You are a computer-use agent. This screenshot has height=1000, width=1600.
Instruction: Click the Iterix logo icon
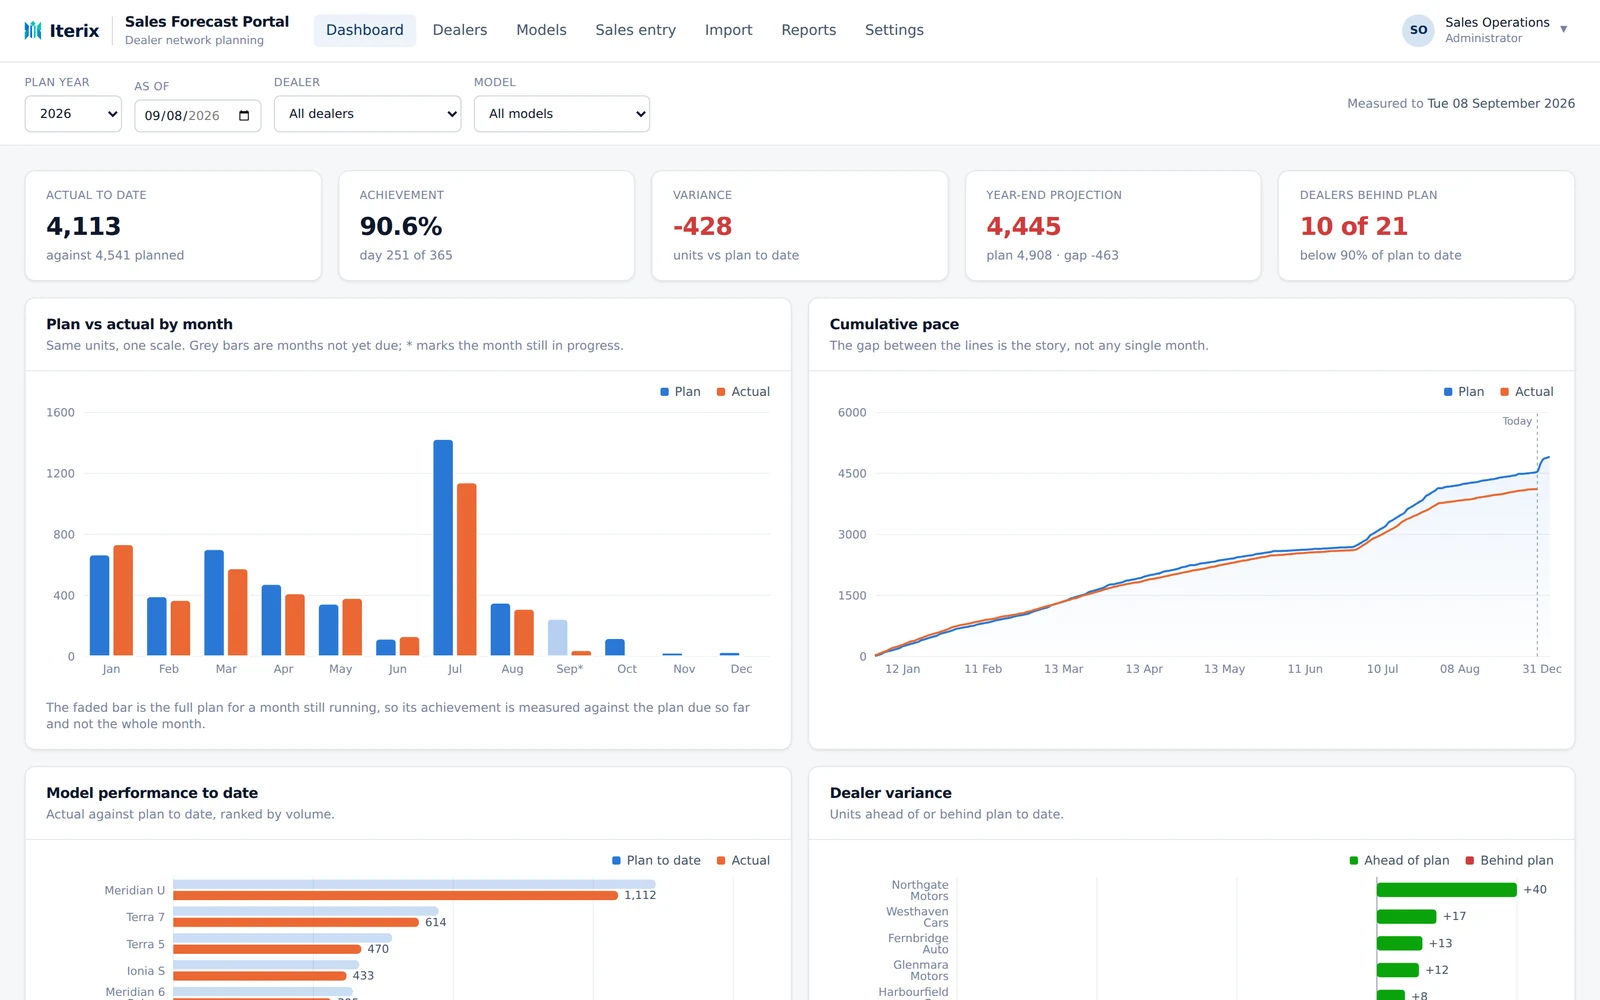pos(33,30)
